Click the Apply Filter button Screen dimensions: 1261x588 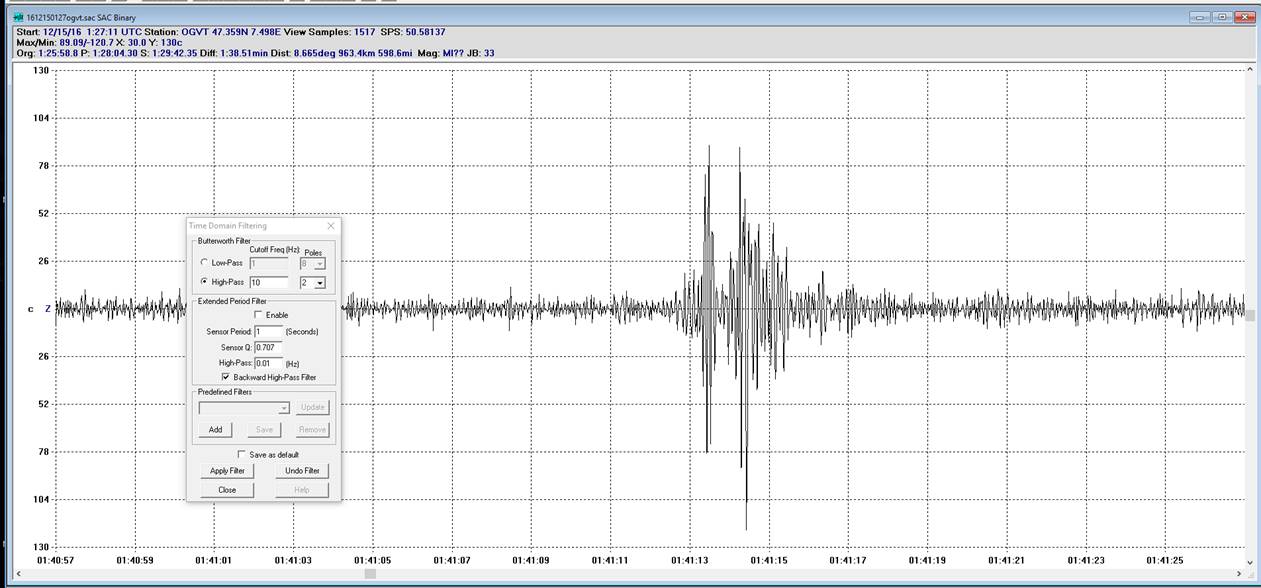click(227, 470)
